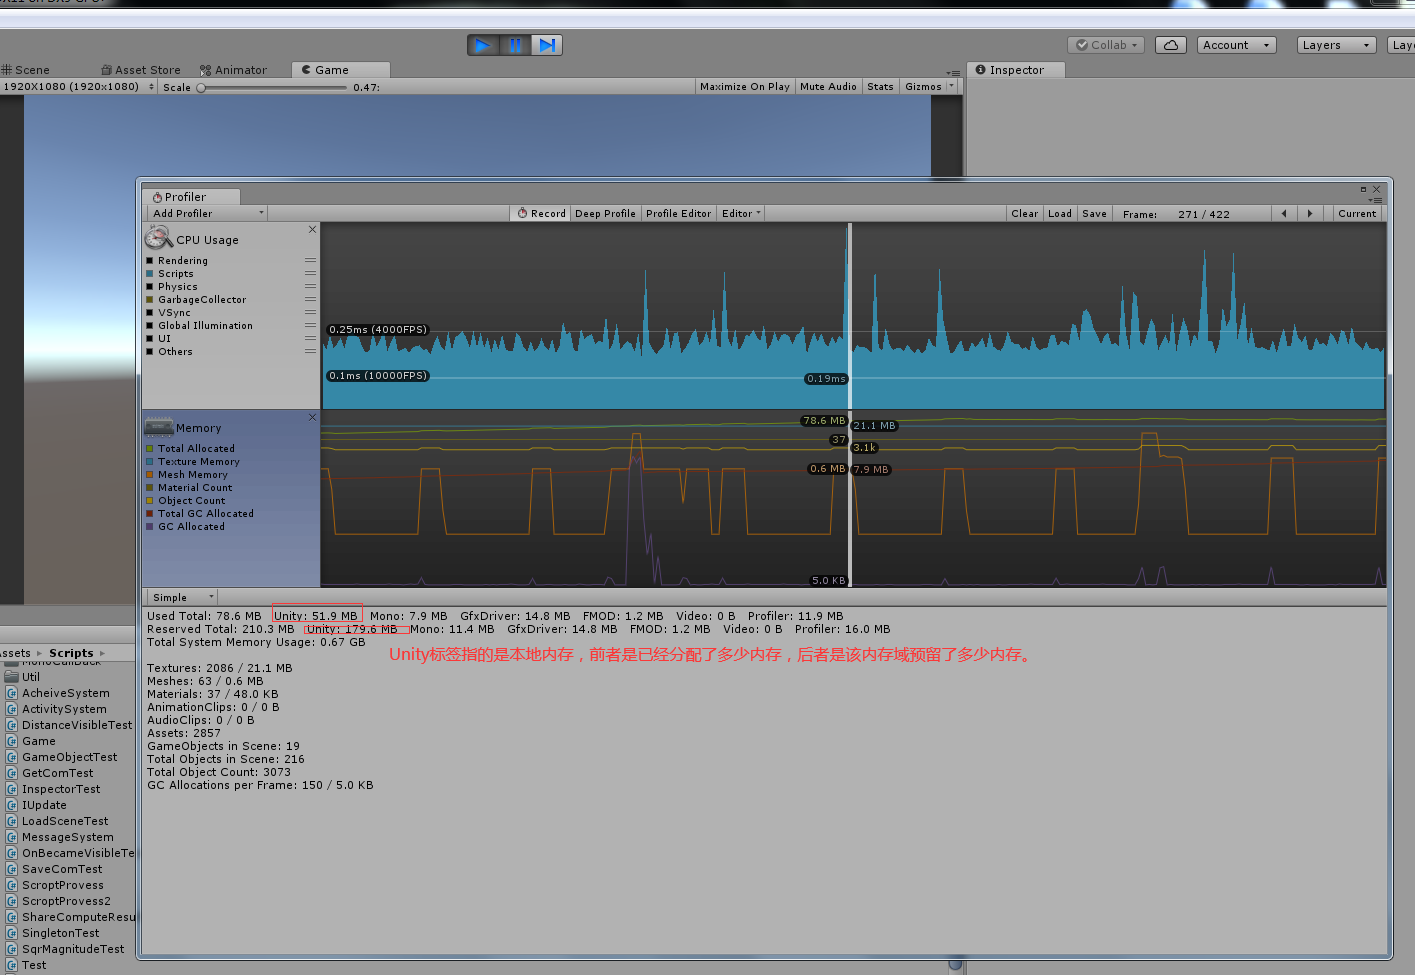The image size is (1415, 975).
Task: Open the Profile Editor button
Action: click(678, 213)
